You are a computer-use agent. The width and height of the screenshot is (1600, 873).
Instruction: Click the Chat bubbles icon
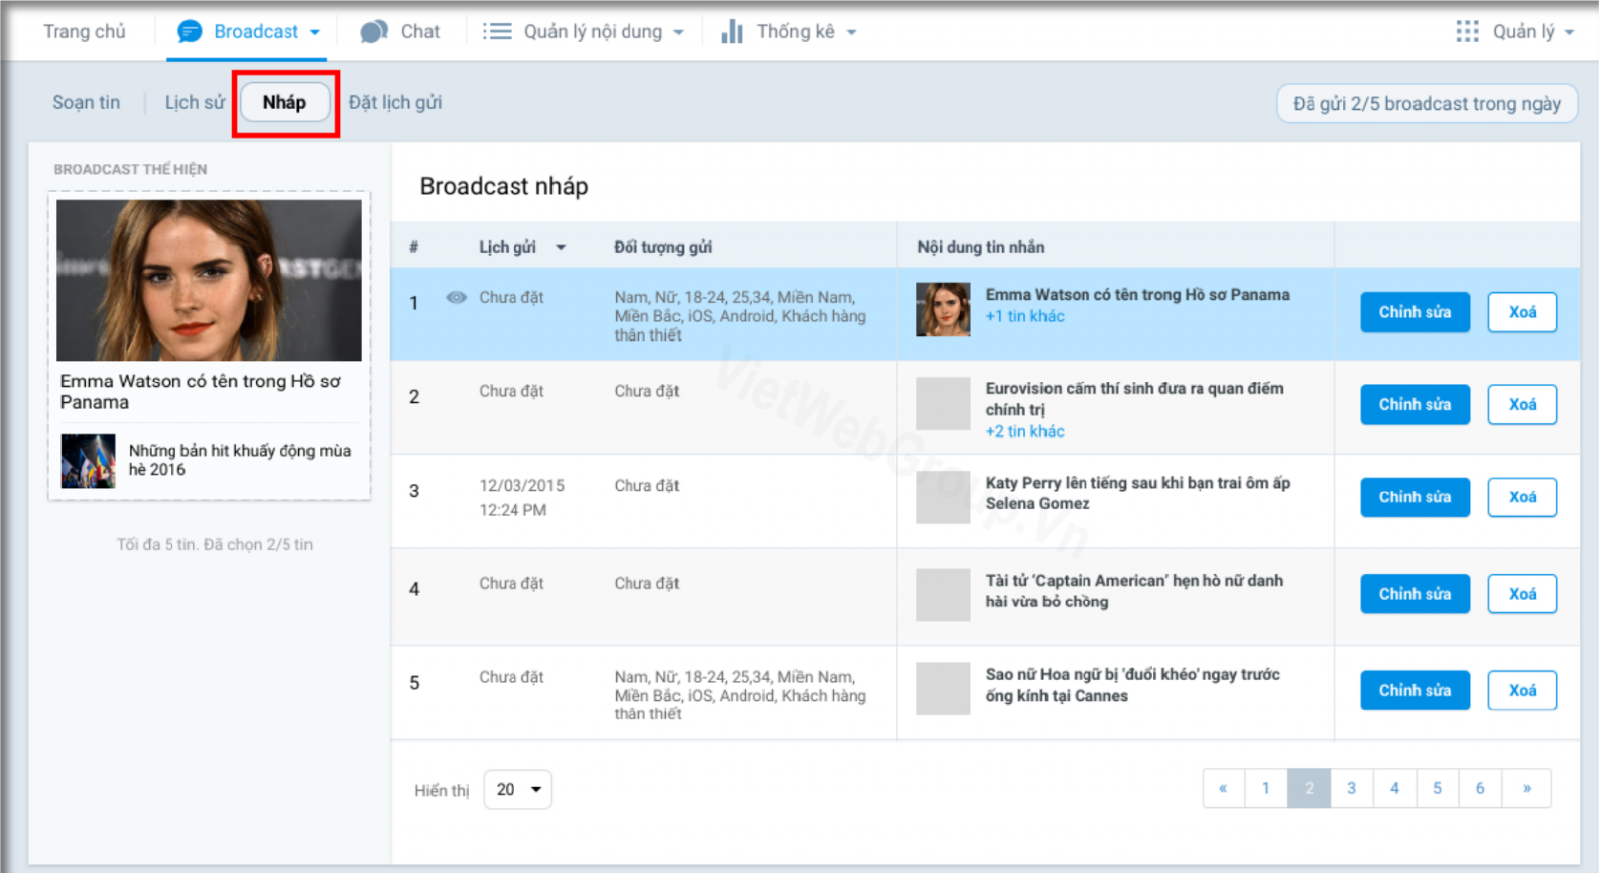(x=374, y=32)
